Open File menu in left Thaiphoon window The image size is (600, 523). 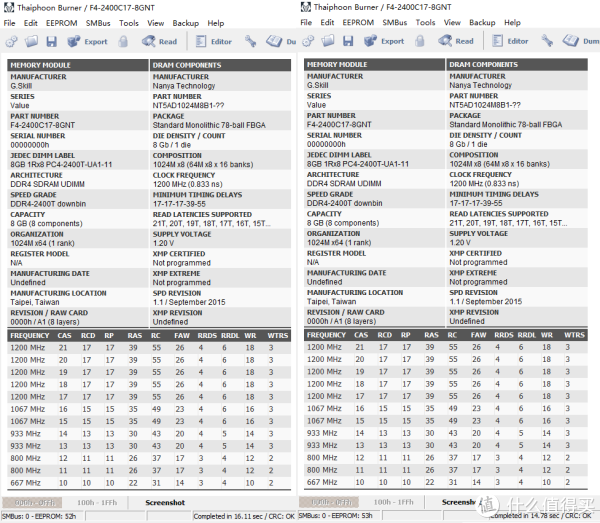pyautogui.click(x=9, y=23)
